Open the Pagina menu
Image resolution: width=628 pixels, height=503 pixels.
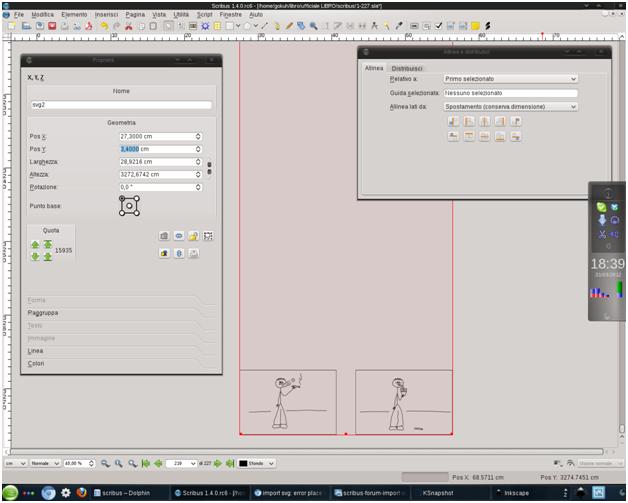(135, 14)
